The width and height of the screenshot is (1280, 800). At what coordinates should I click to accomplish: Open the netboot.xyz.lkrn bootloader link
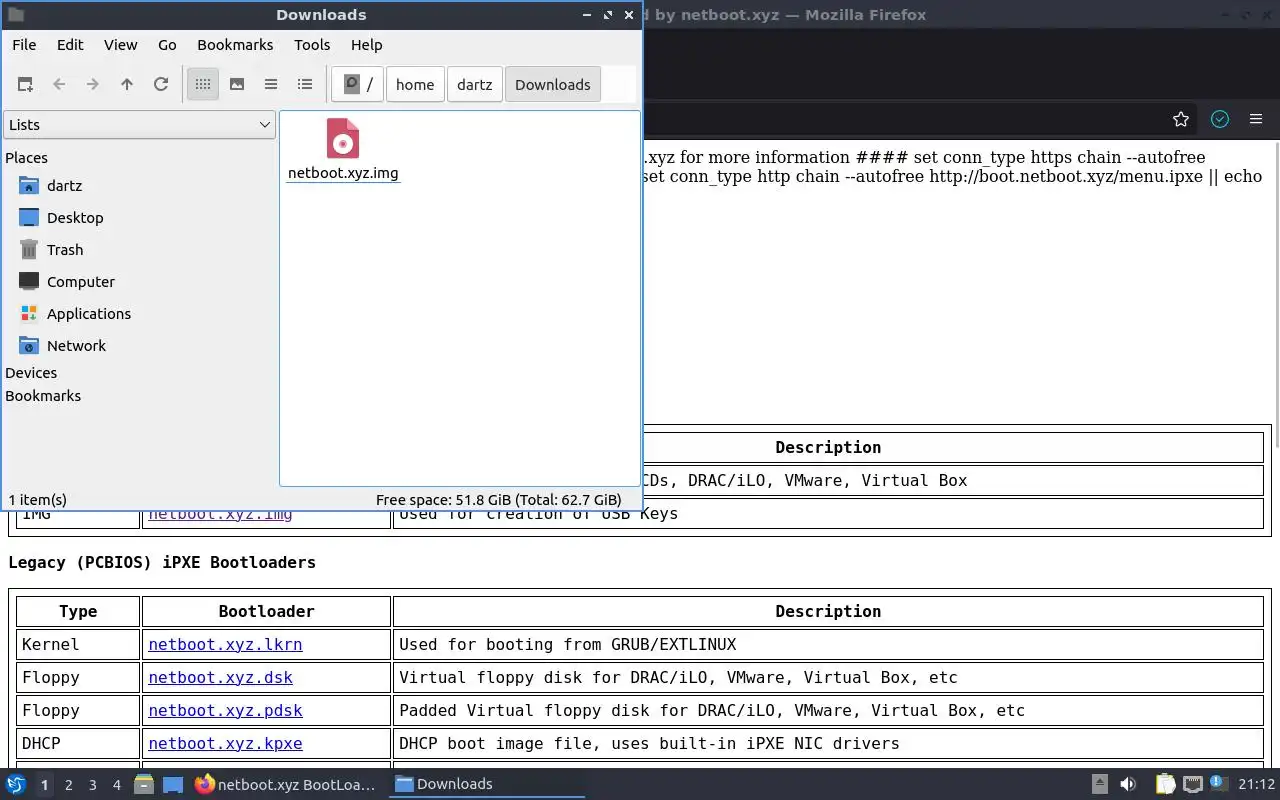click(x=225, y=645)
